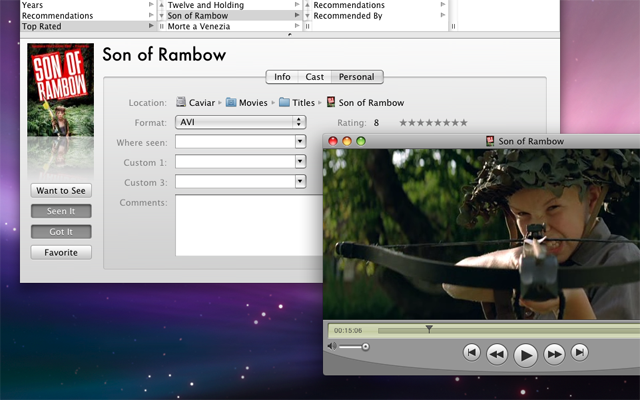
Task: Skip to beginning of the movie
Action: coord(471,352)
